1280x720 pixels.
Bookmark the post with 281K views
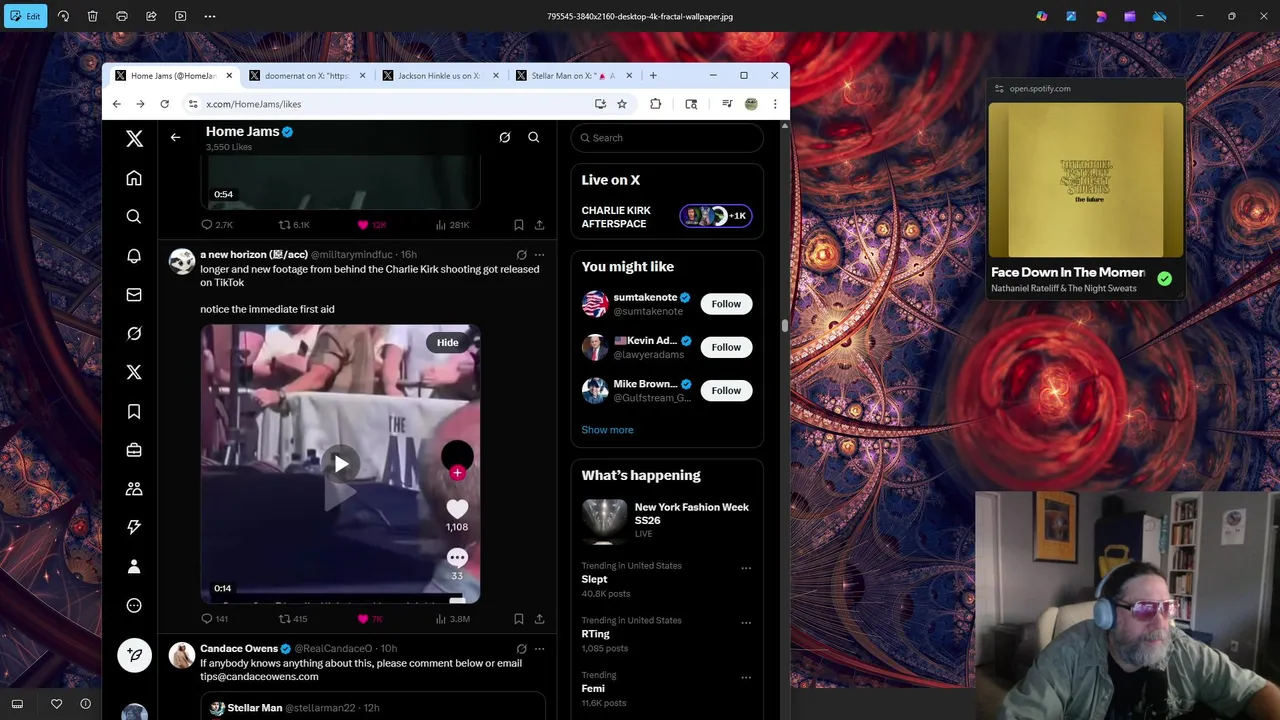coord(518,225)
